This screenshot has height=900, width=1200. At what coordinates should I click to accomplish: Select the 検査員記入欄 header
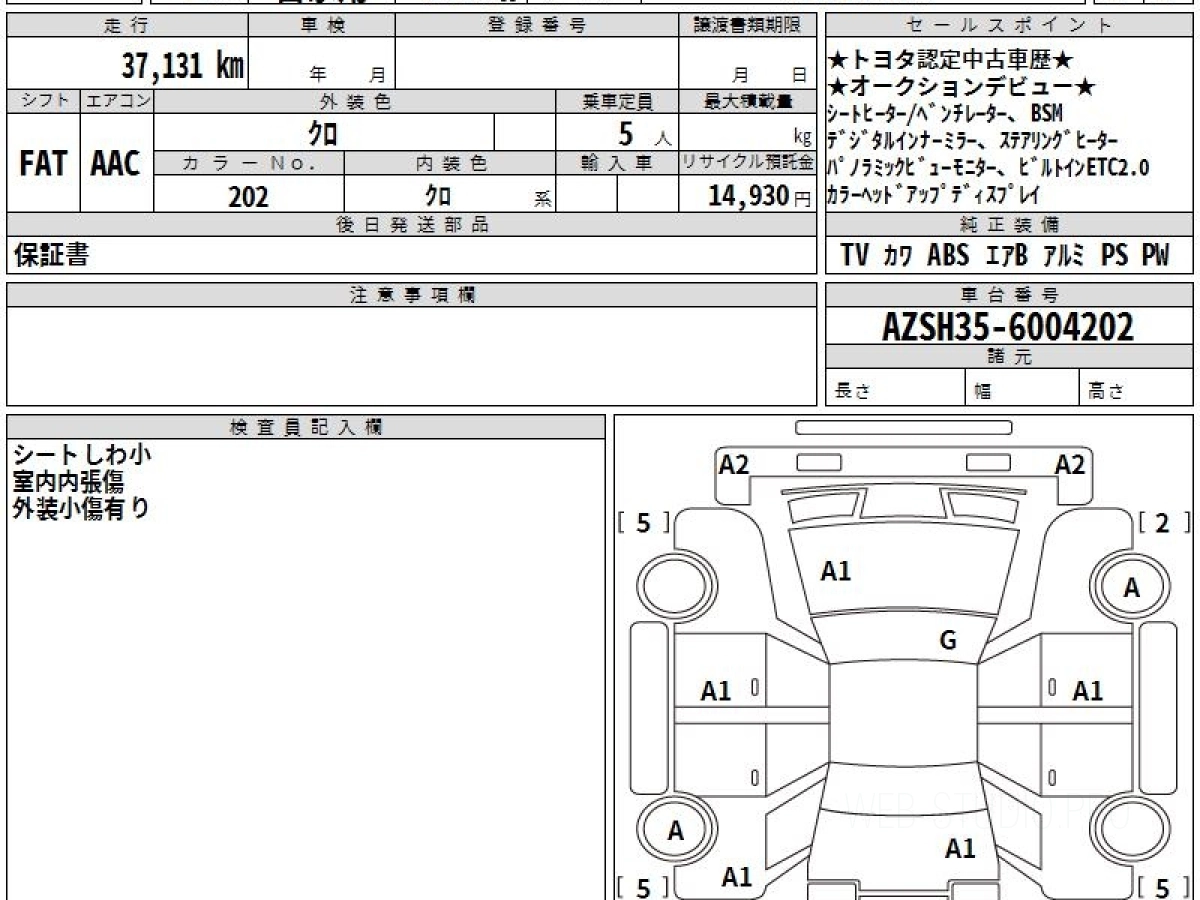point(306,426)
